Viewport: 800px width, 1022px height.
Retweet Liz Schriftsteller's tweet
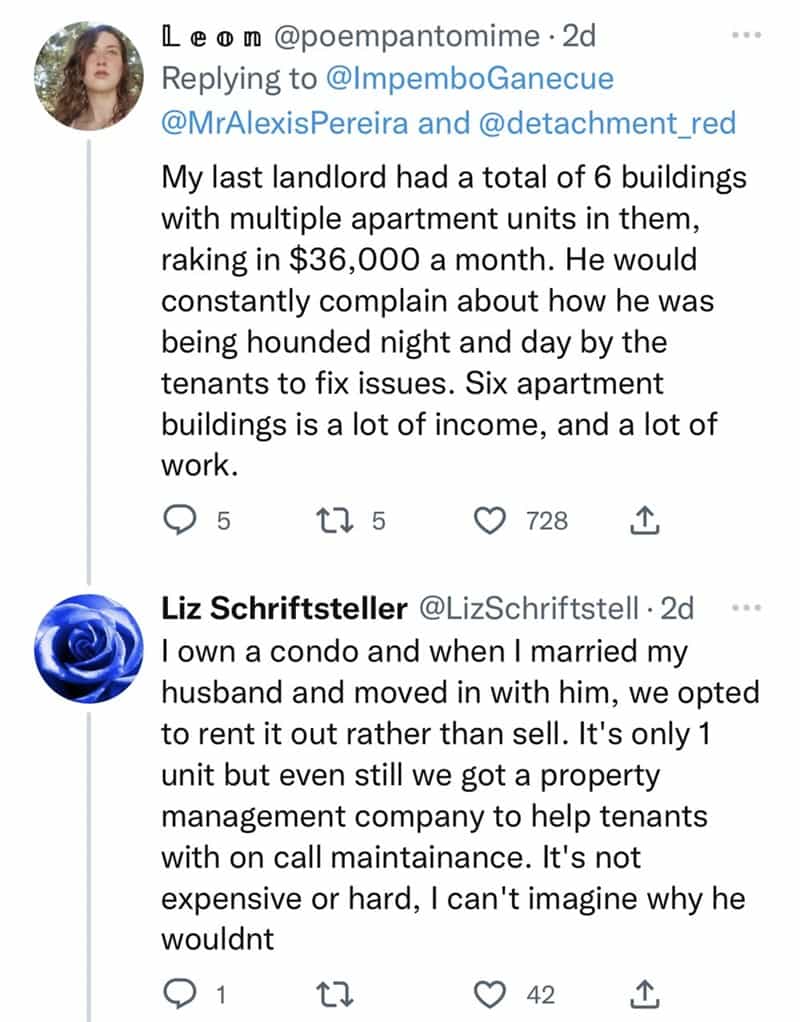329,994
